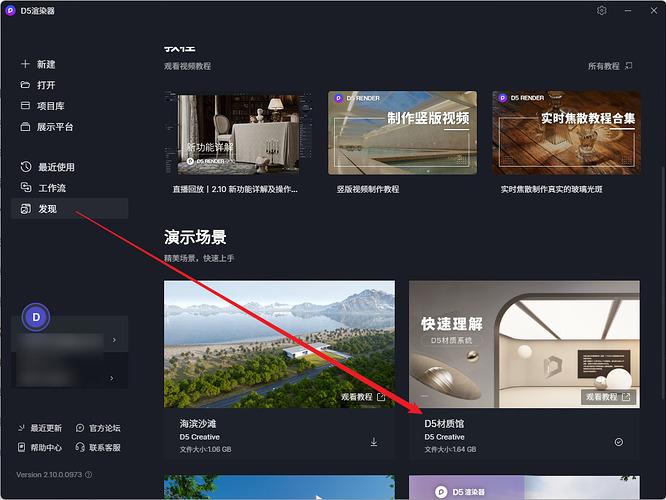
Task: Click the D5 renderer logo icon
Action: click(x=10, y=11)
